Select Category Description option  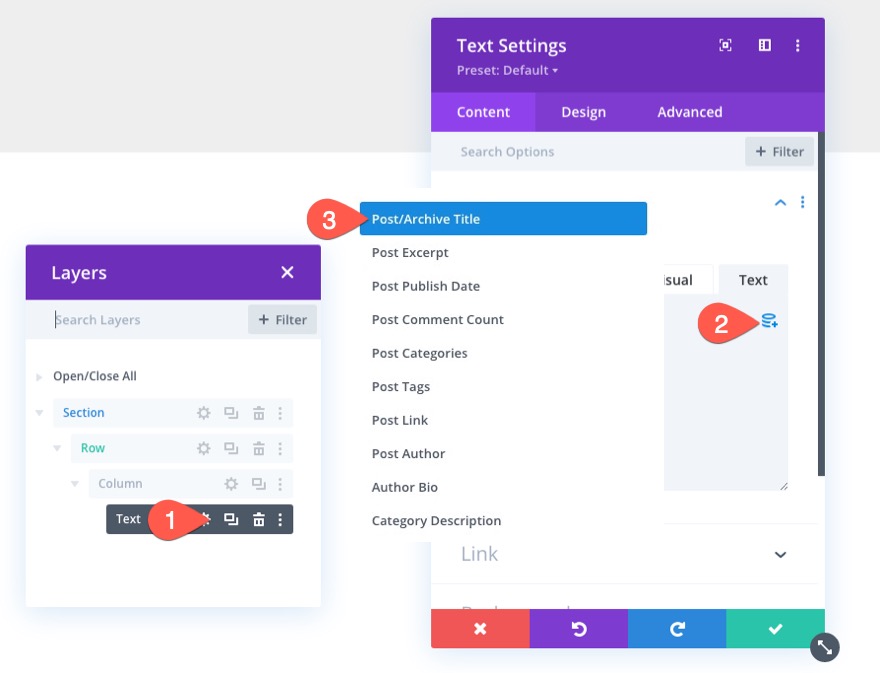pyautogui.click(x=436, y=521)
